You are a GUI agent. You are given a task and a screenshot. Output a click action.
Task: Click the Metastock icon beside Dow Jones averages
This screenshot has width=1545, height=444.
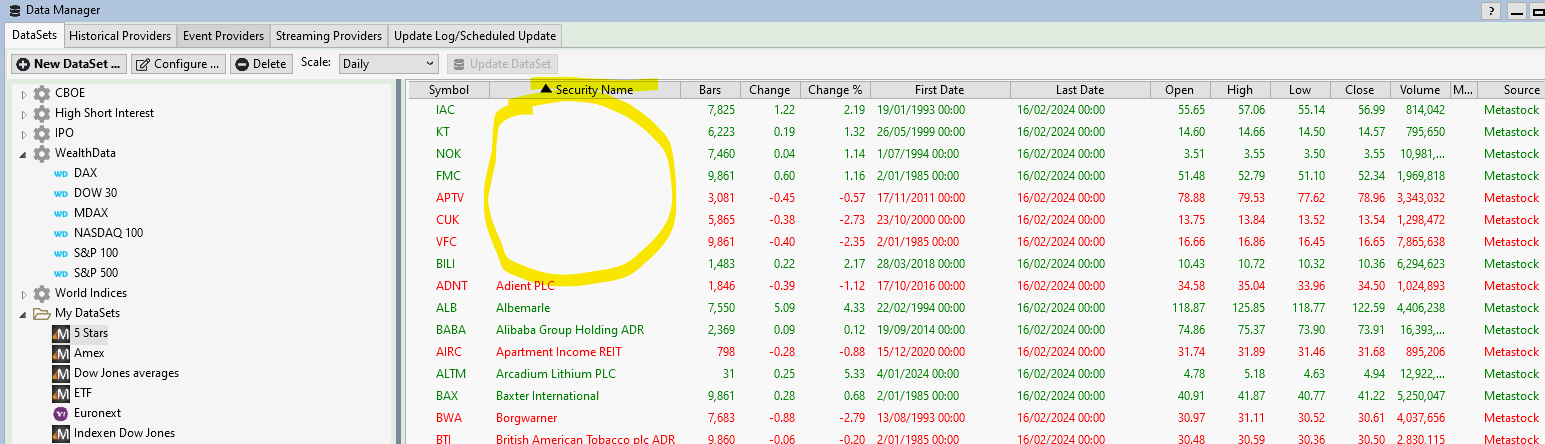tap(60, 373)
